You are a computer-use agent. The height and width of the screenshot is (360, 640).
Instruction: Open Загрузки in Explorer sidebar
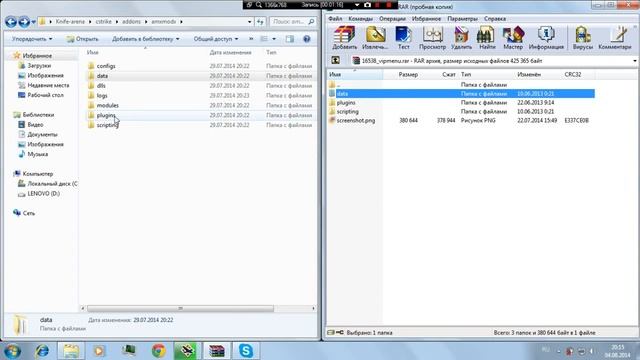[x=39, y=65]
